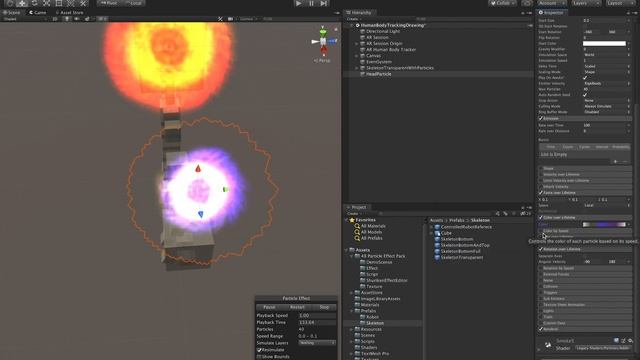Select AR Human Body Tracker object

pyautogui.click(x=391, y=49)
